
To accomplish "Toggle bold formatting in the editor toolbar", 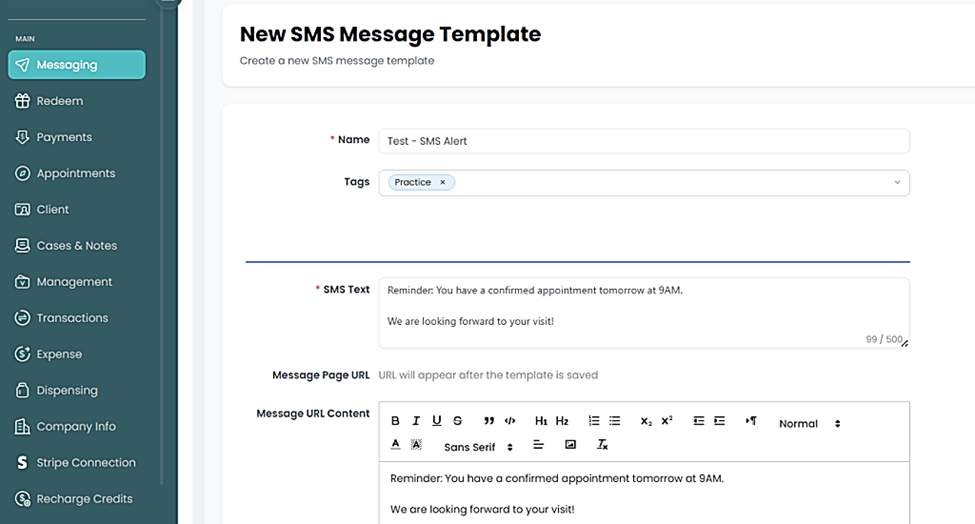I will (x=395, y=422).
